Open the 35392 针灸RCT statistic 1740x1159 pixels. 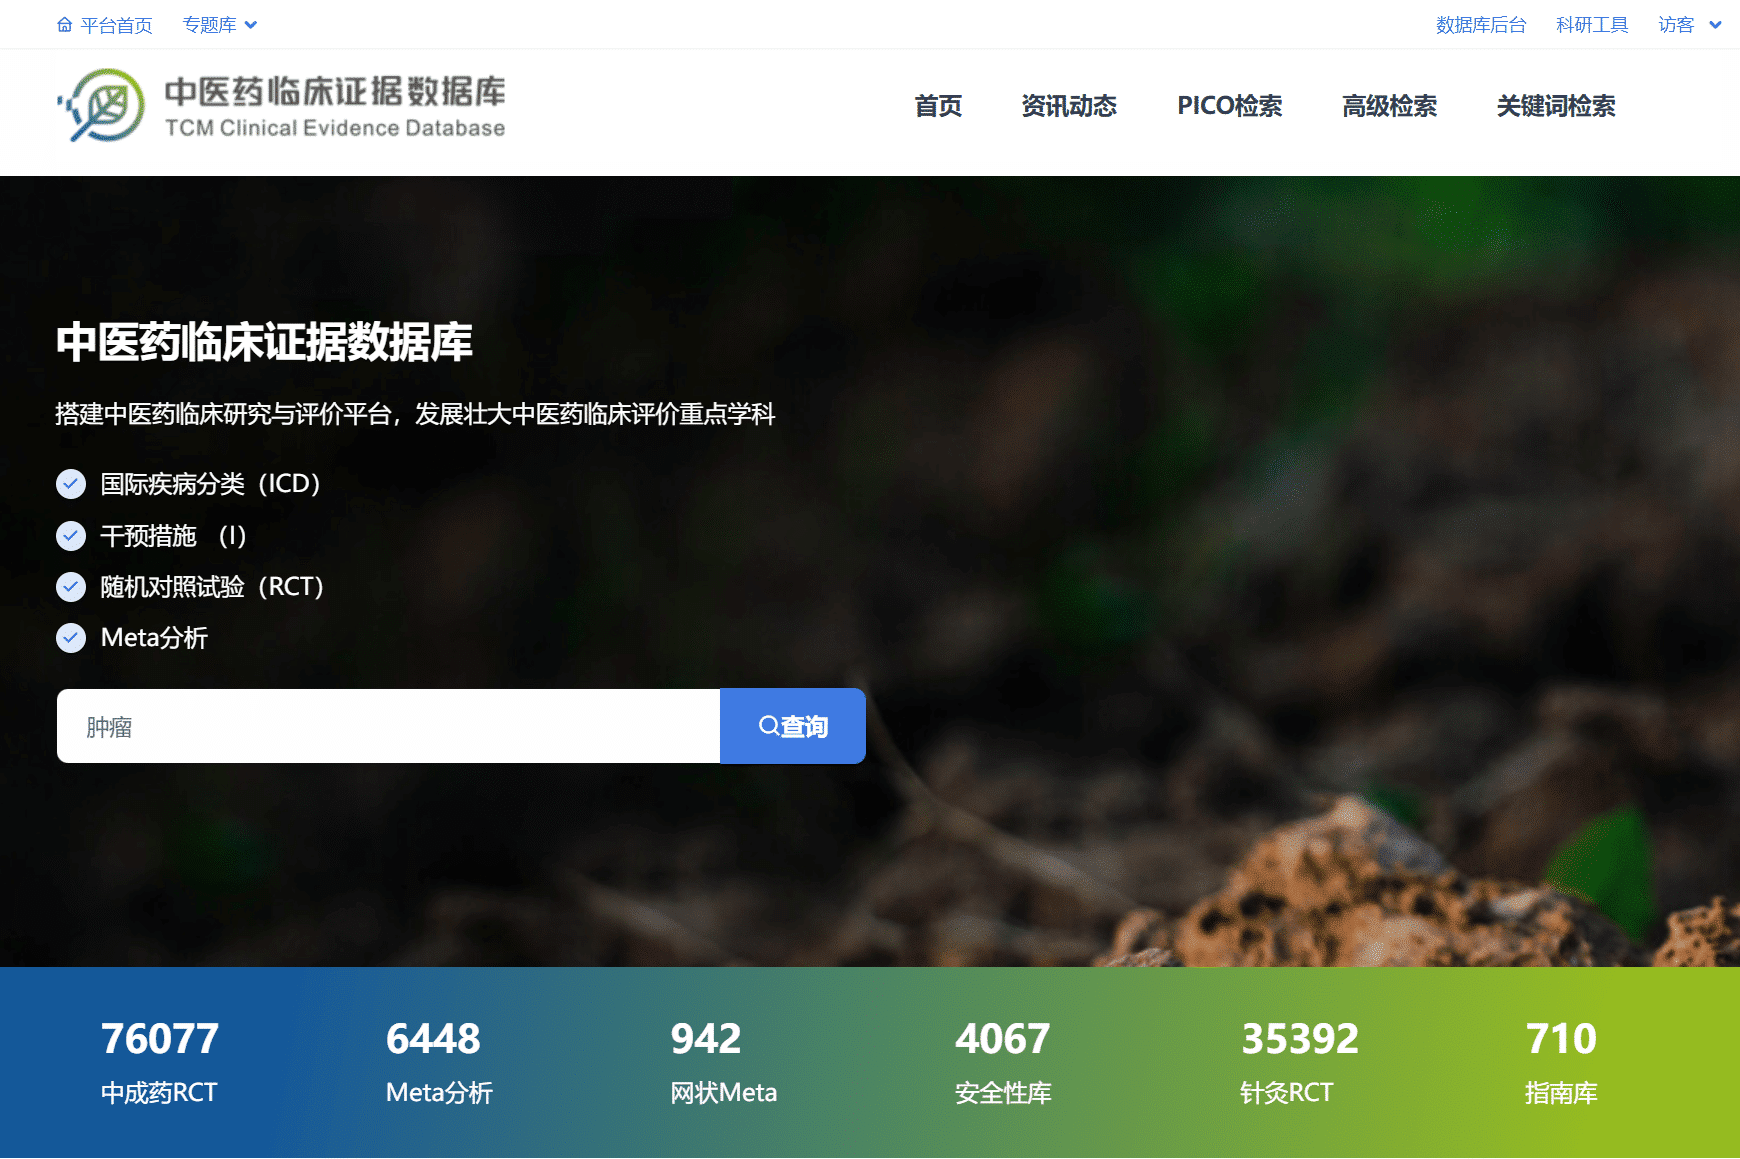click(x=1299, y=1062)
